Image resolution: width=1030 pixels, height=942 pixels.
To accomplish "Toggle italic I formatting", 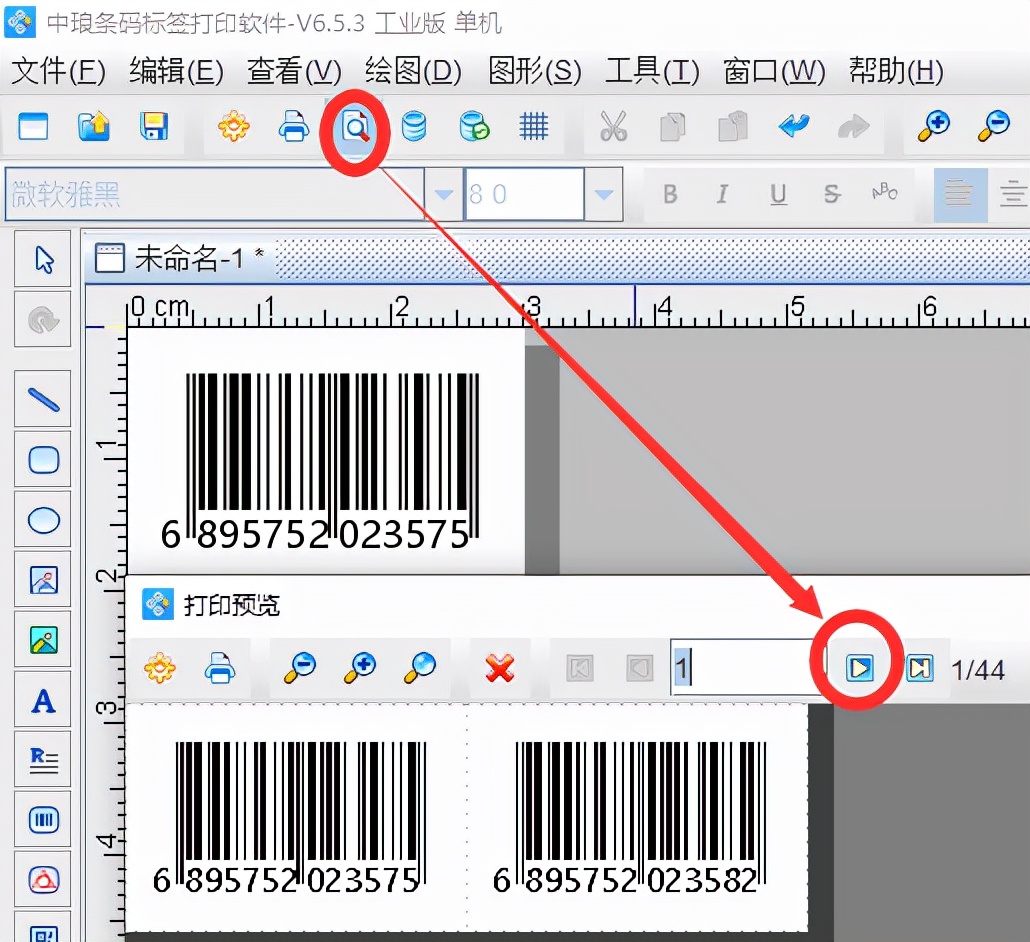I will tap(723, 194).
